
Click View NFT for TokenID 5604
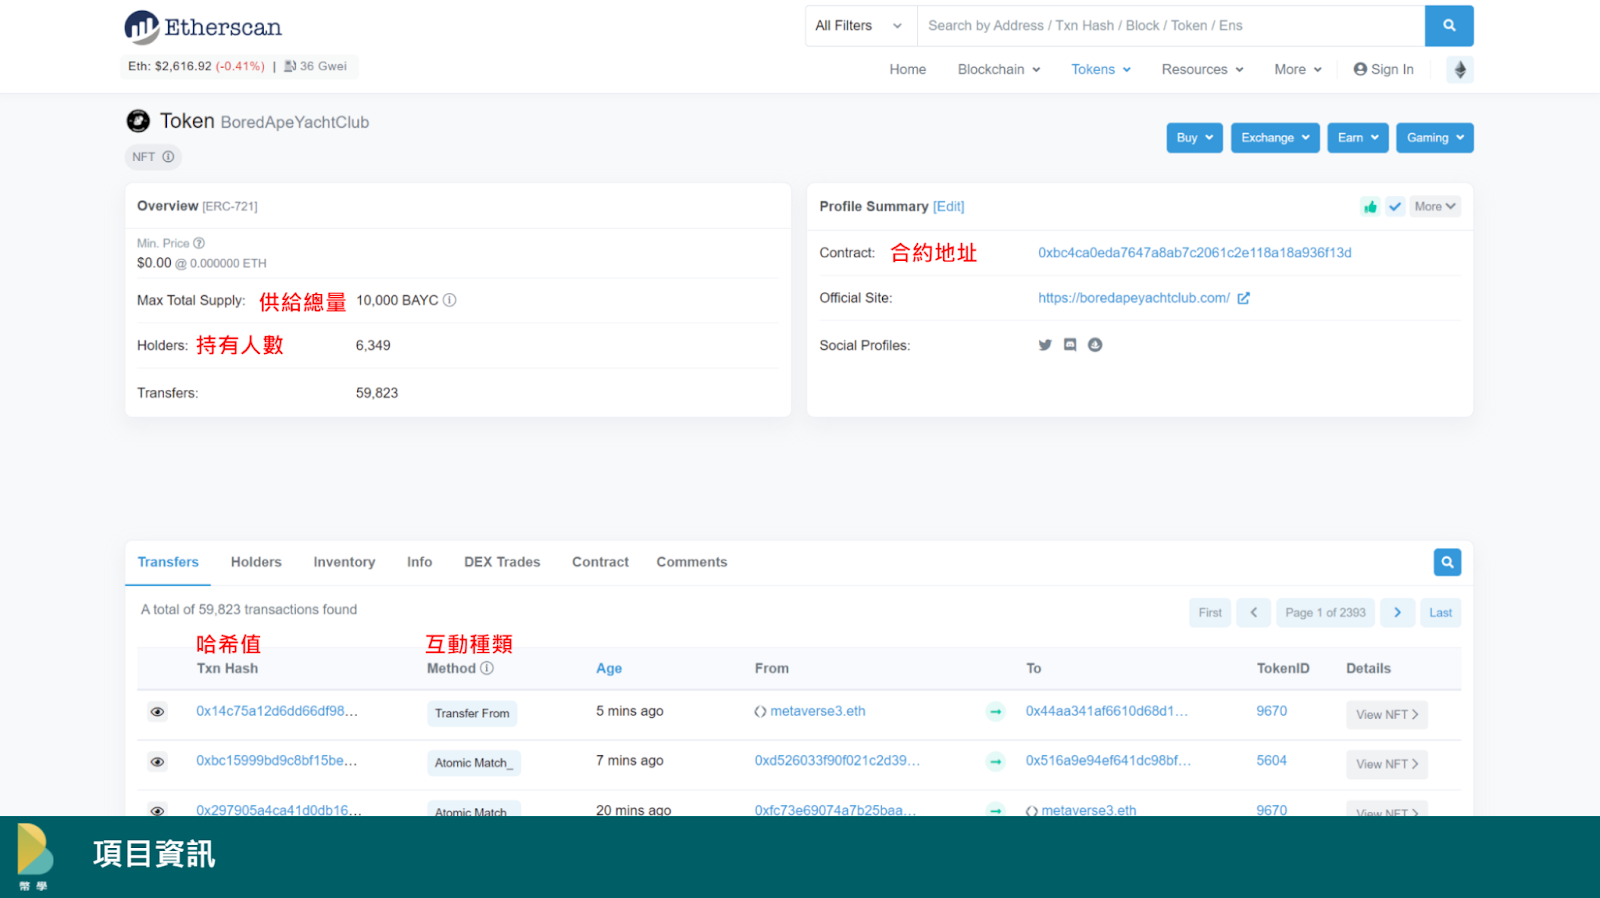pyautogui.click(x=1387, y=764)
